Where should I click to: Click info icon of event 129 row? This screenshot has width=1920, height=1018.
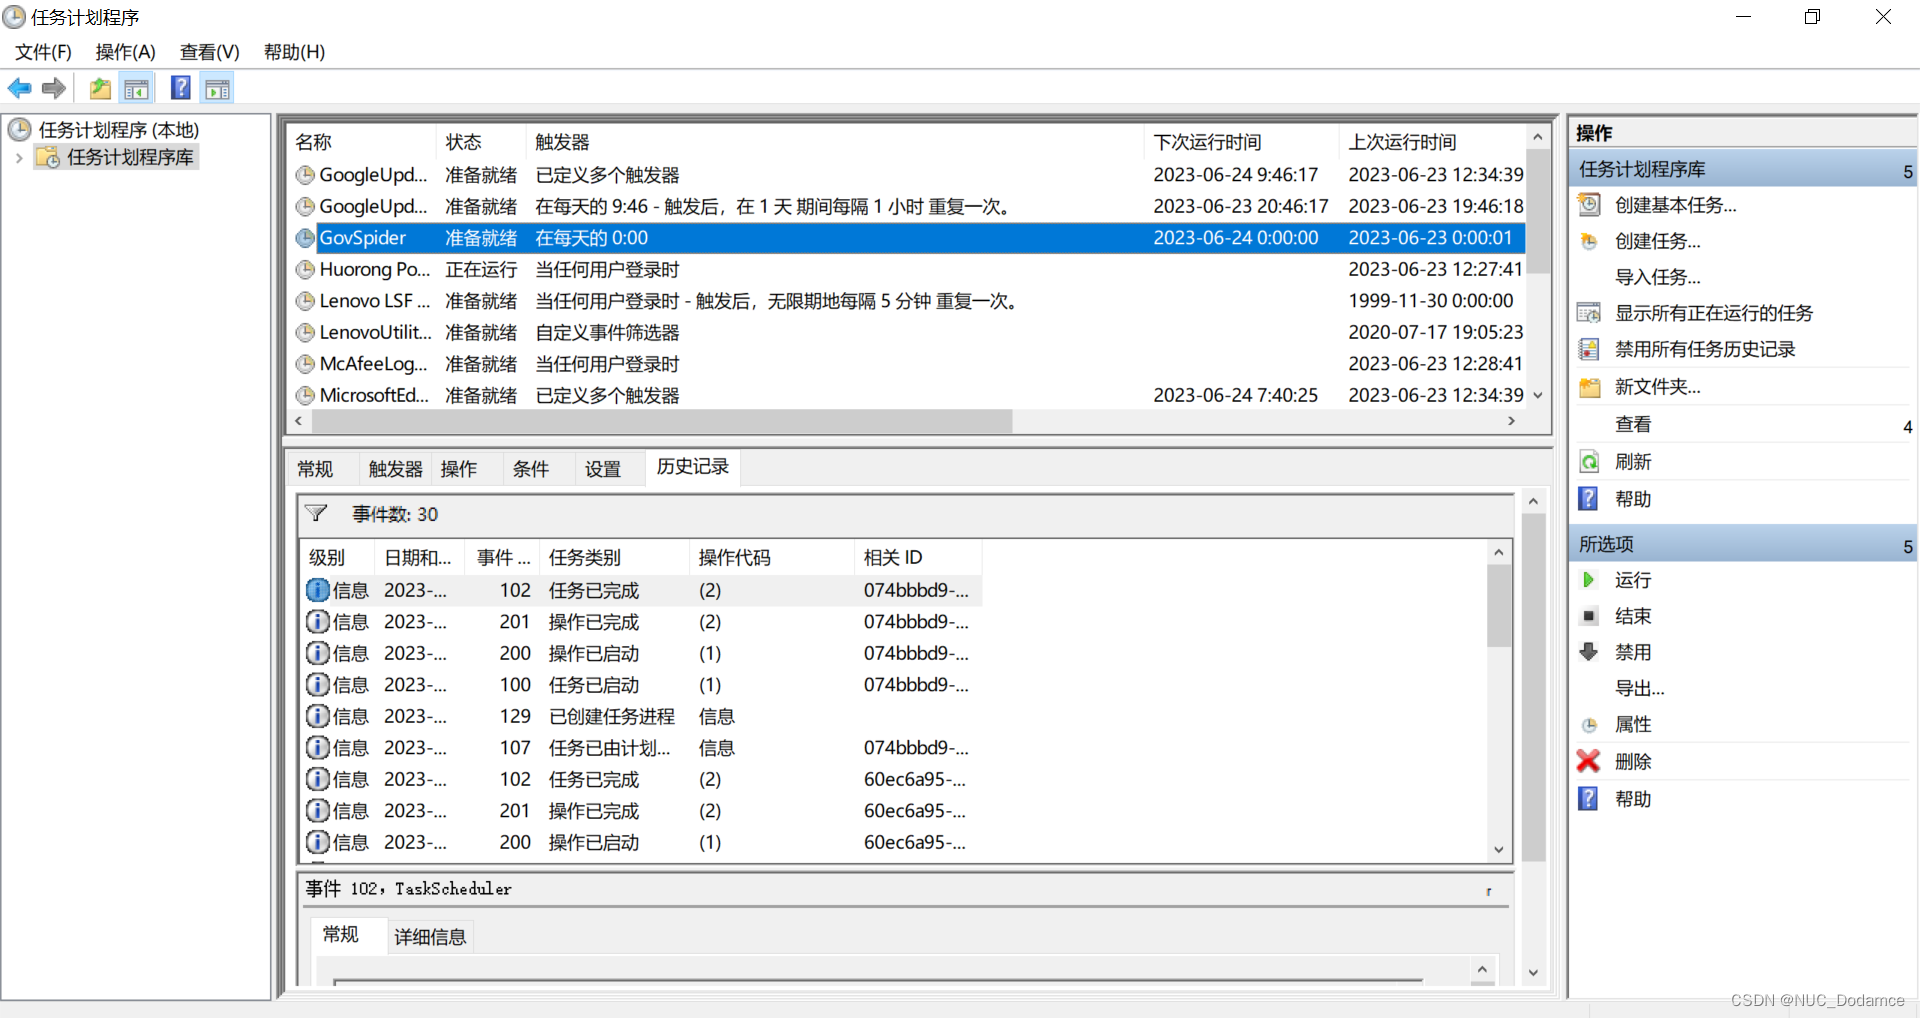pyautogui.click(x=317, y=716)
